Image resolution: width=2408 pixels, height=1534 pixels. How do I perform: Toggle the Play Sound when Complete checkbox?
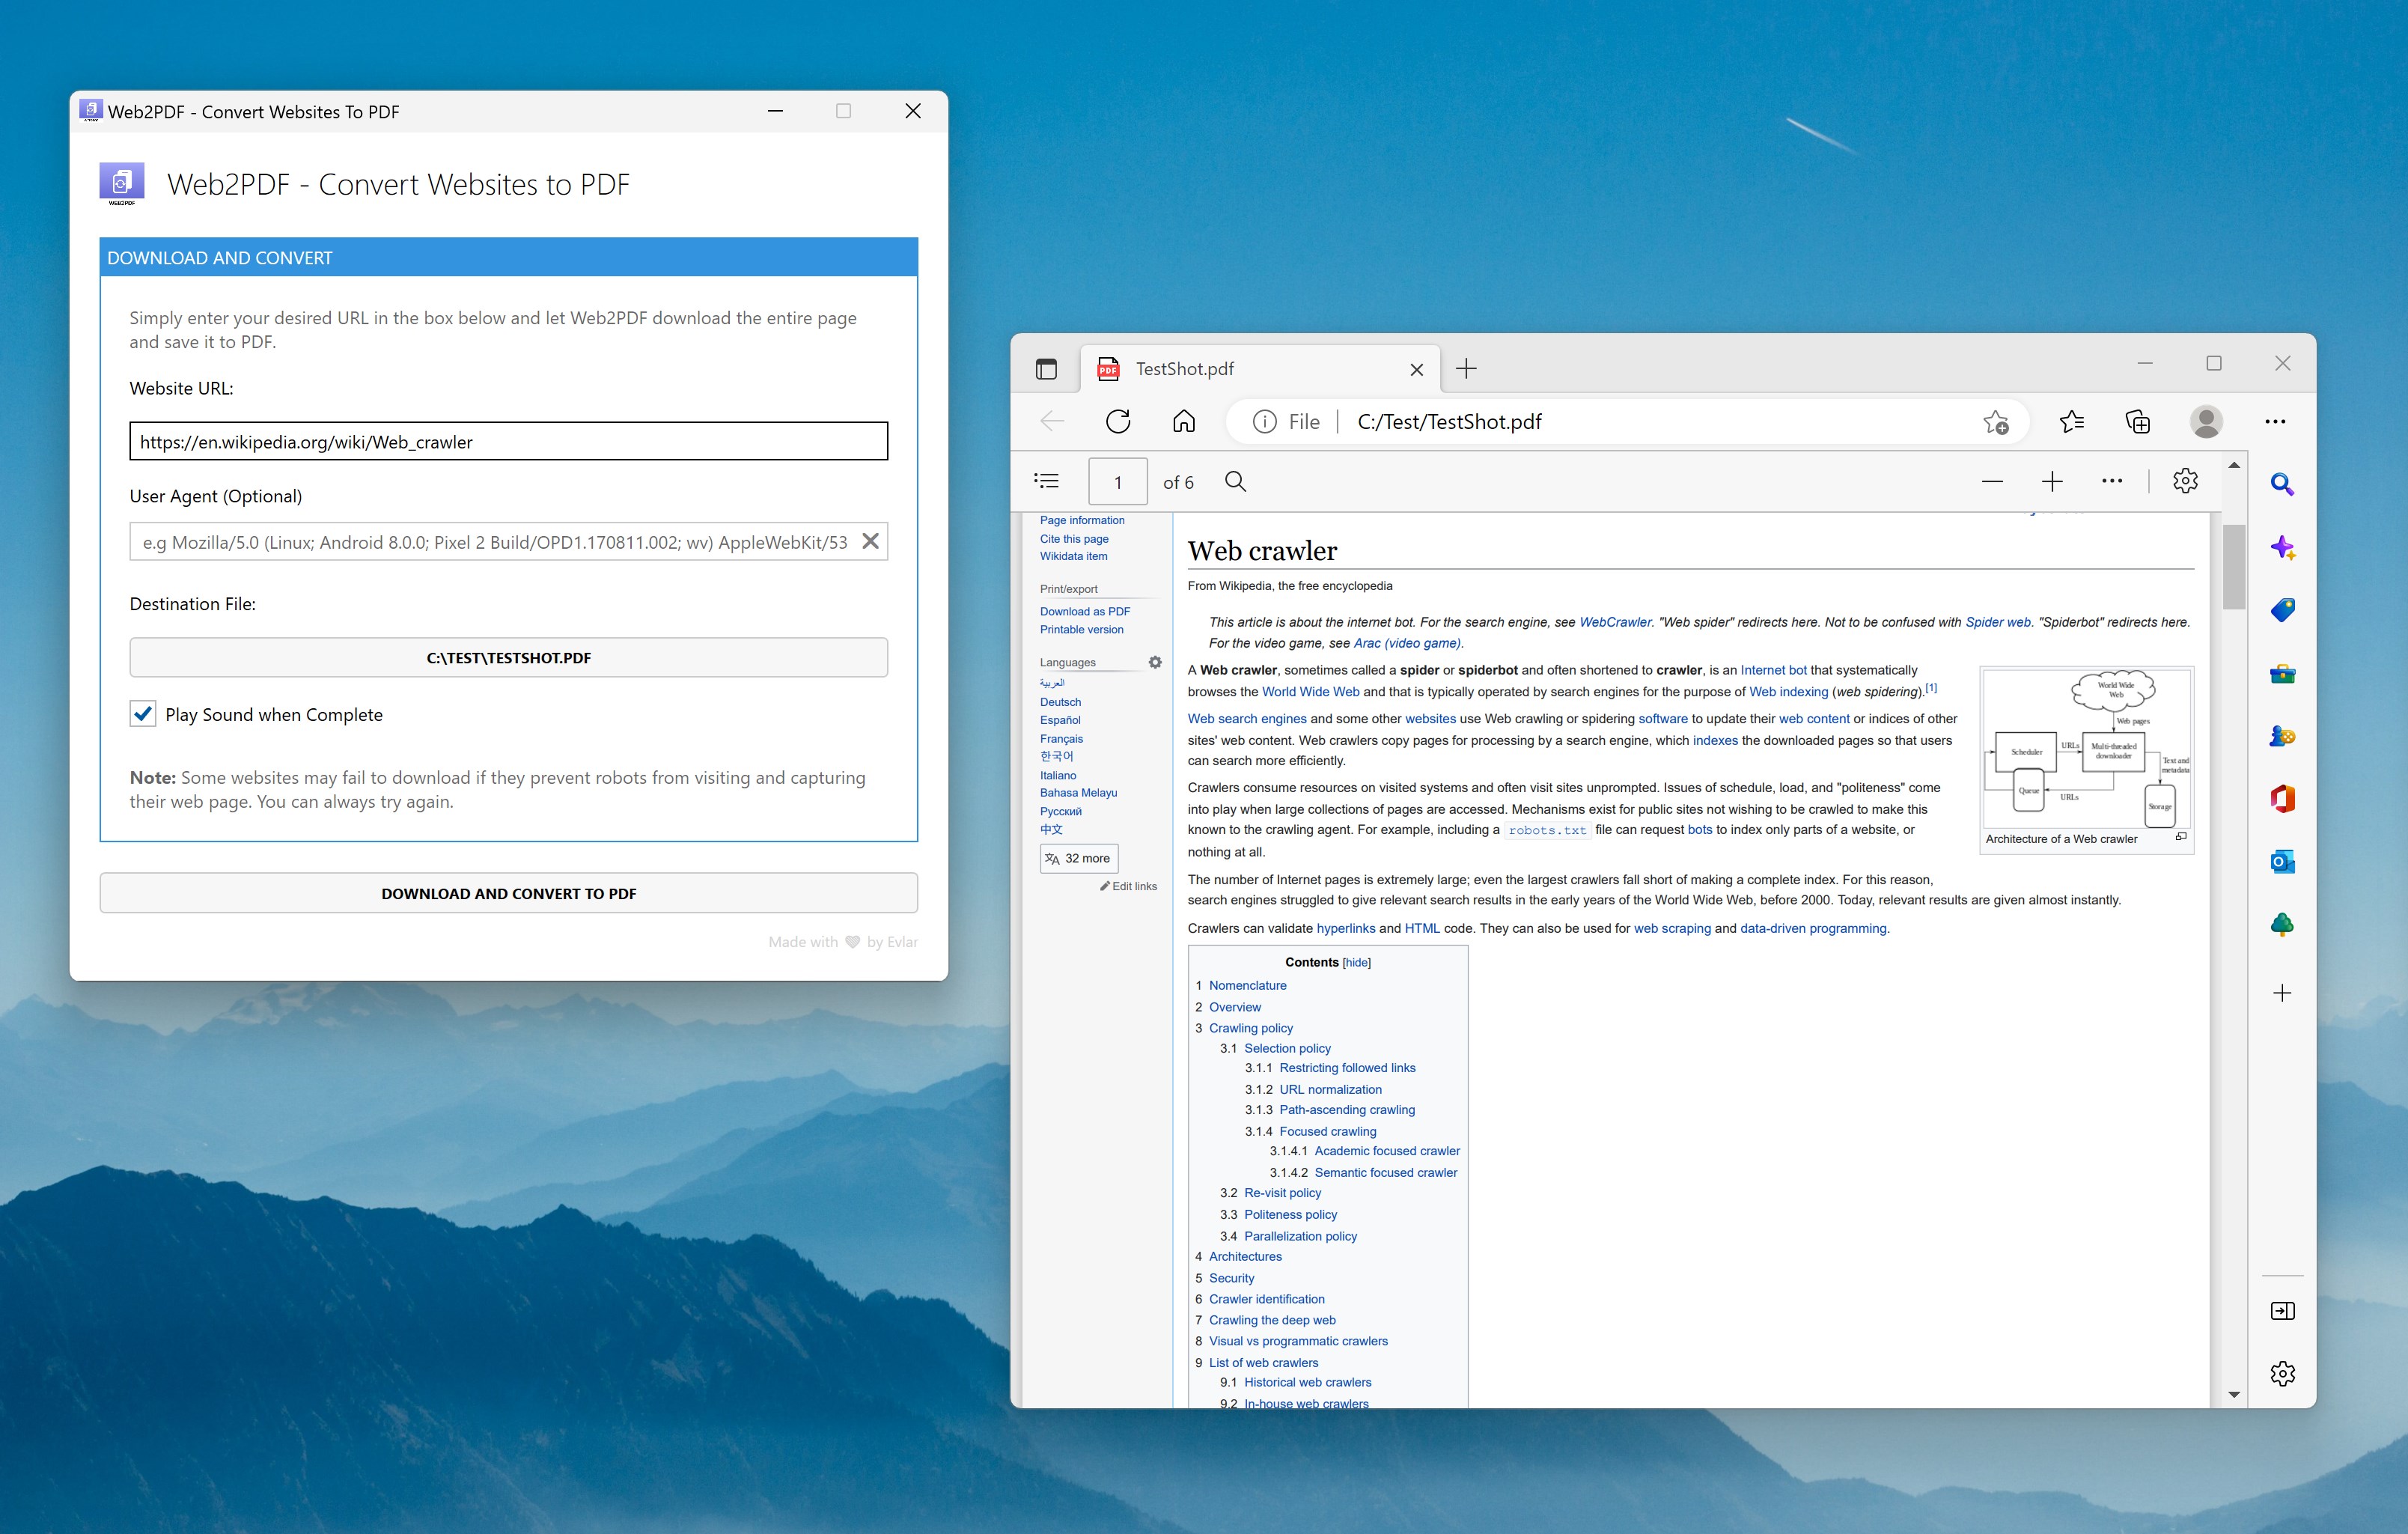click(146, 713)
